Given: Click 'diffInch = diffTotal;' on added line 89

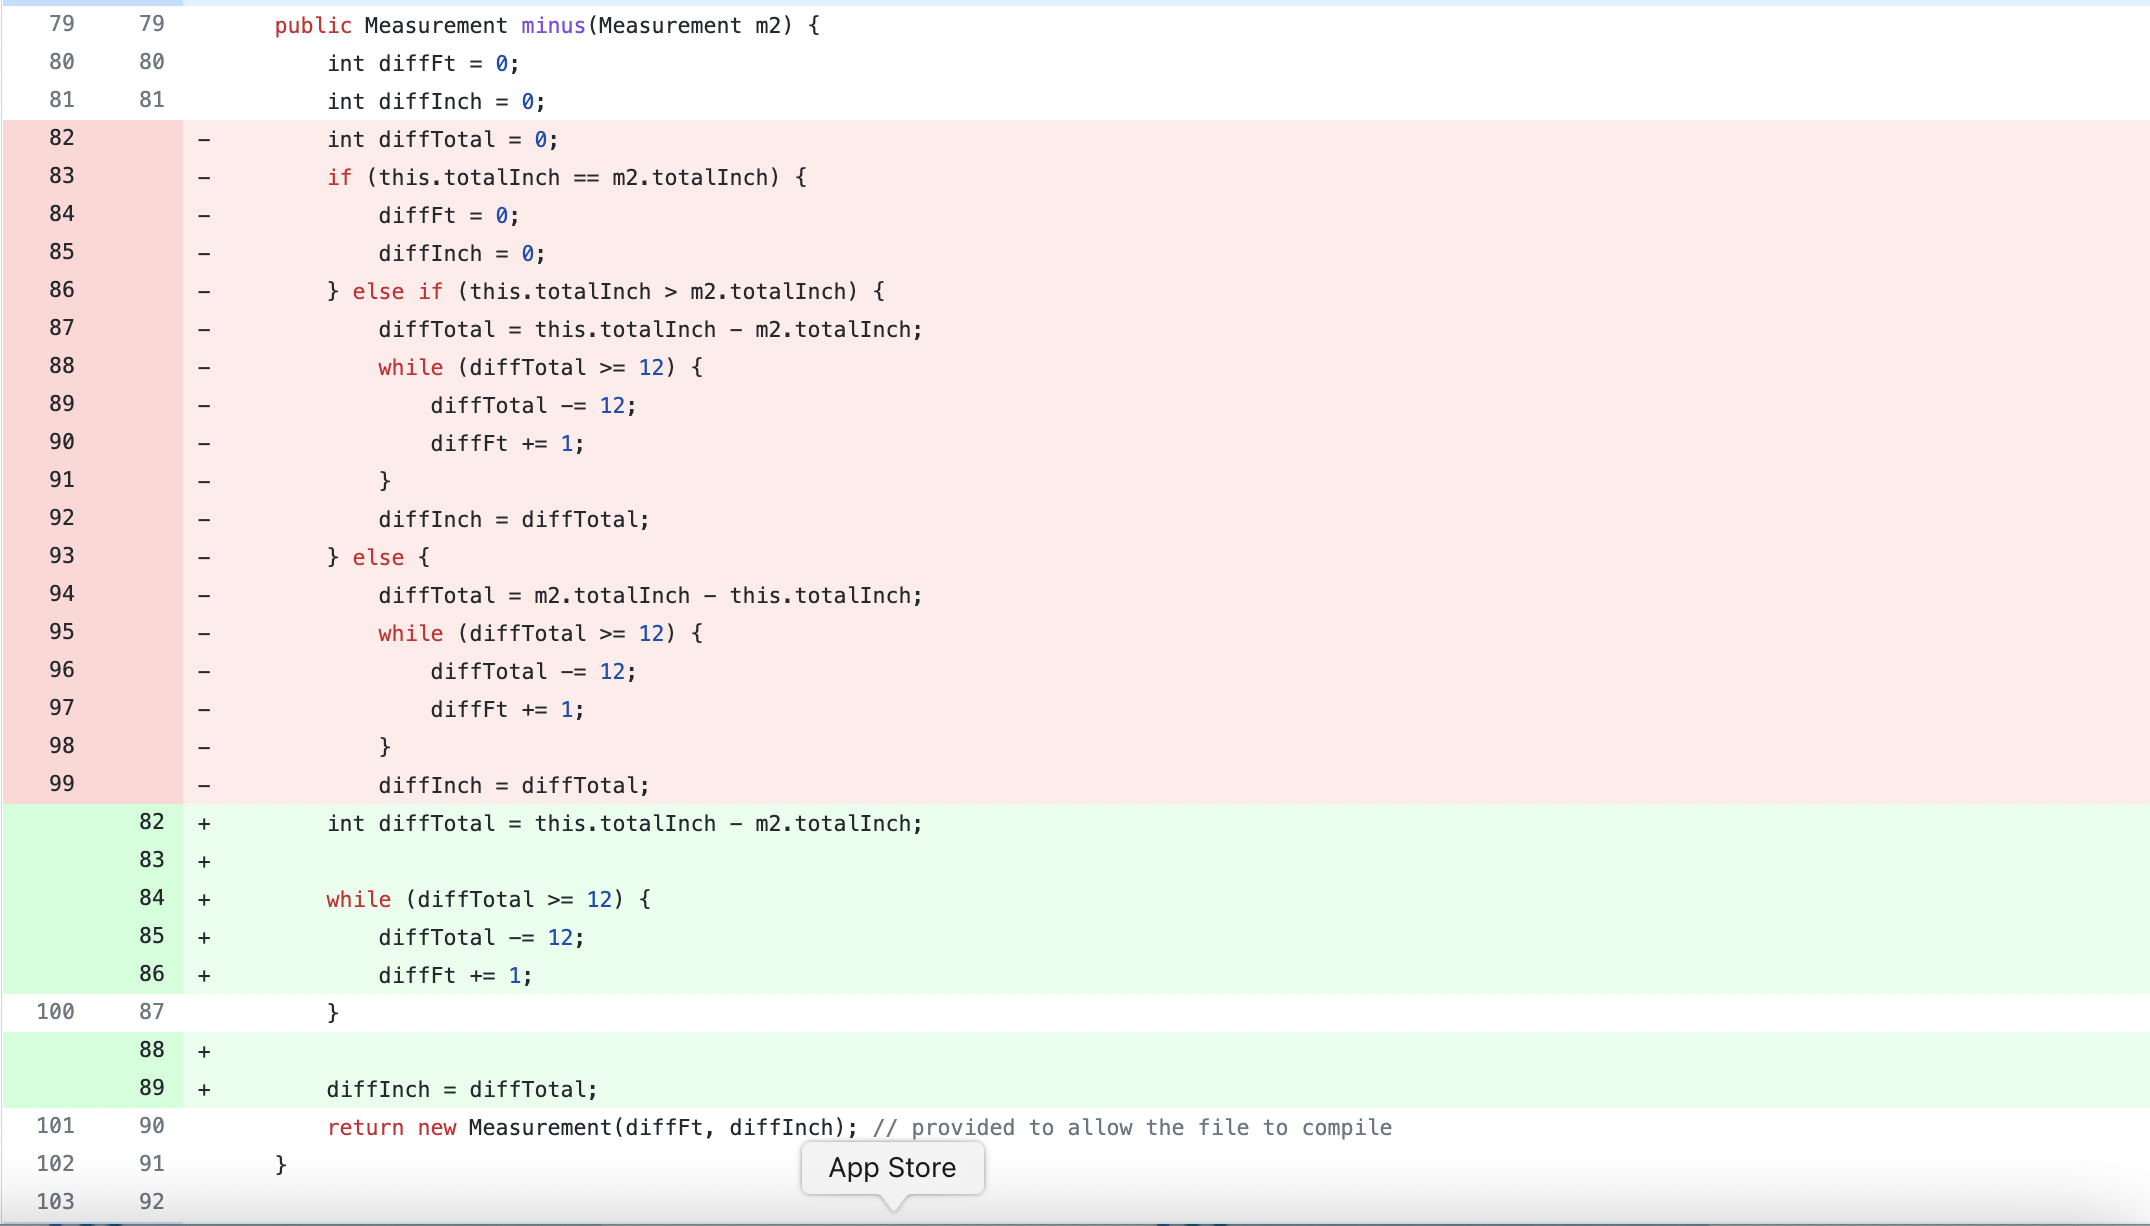Looking at the screenshot, I should pos(462,1090).
